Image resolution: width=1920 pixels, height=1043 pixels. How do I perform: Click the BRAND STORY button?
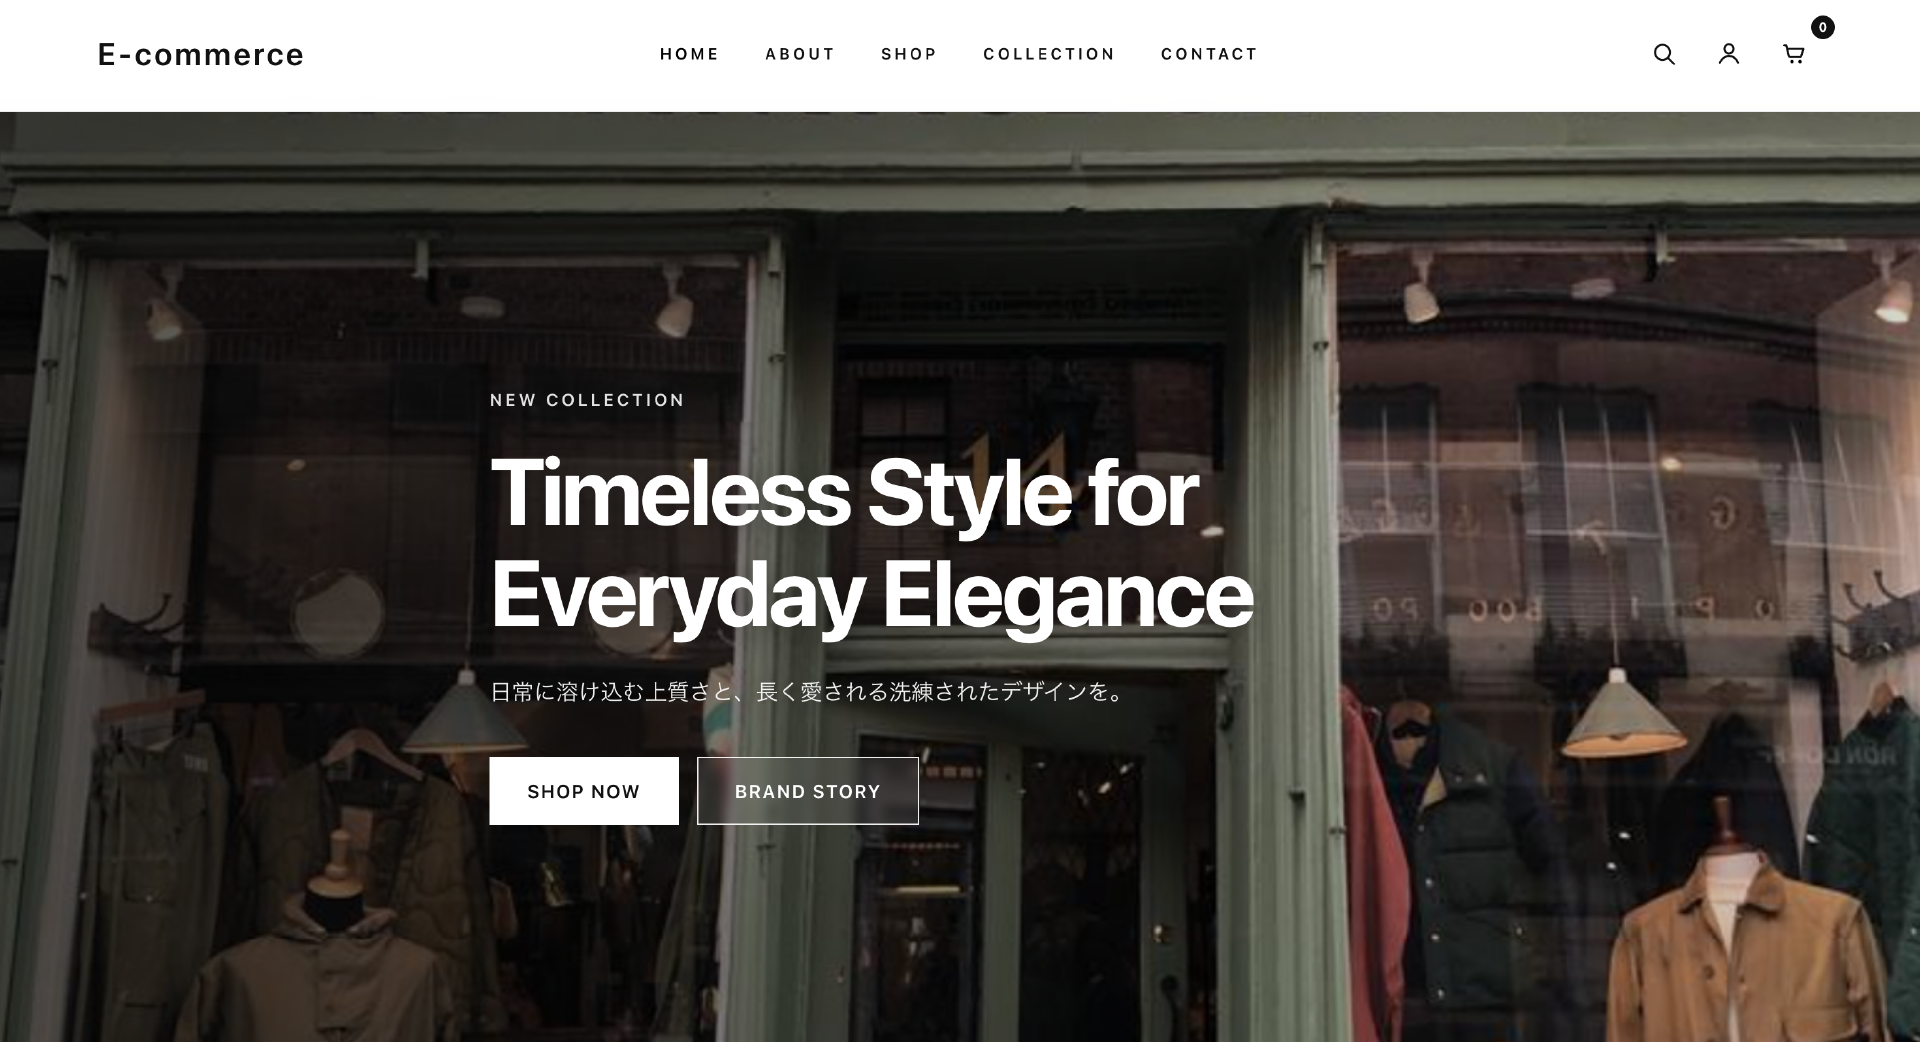click(x=808, y=791)
